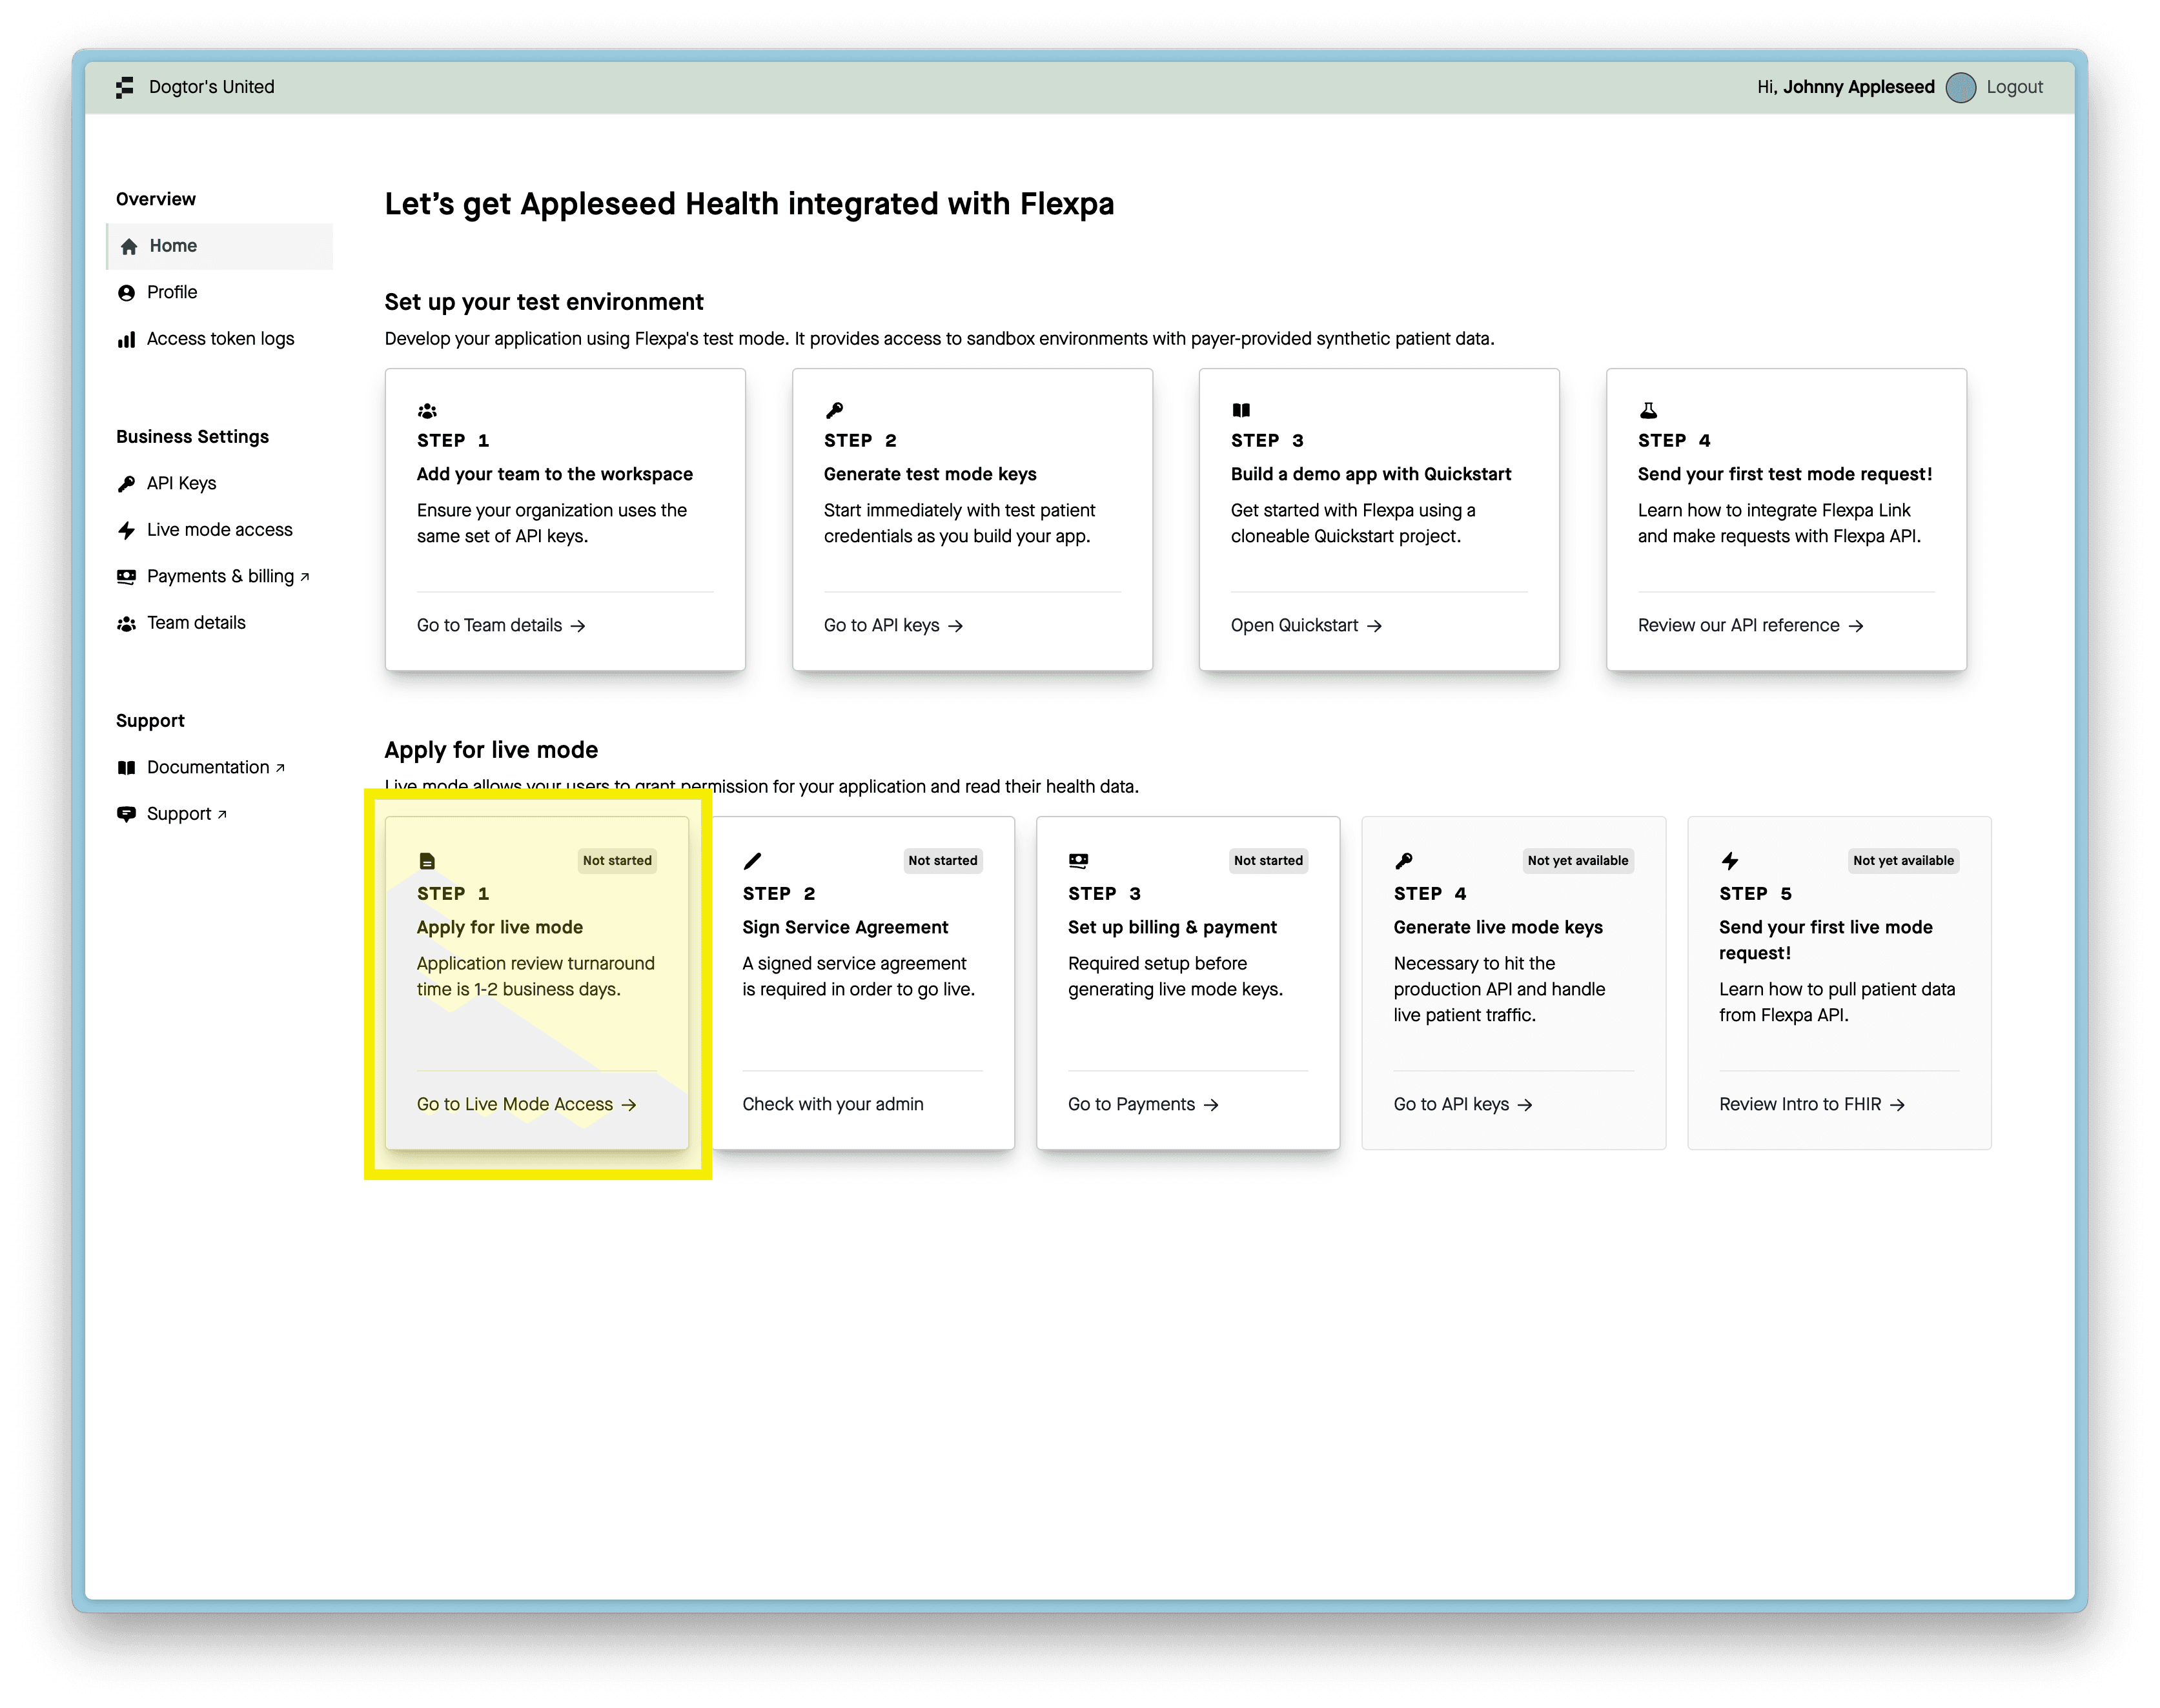Click Review Intro to FHIR link

pos(1812,1105)
